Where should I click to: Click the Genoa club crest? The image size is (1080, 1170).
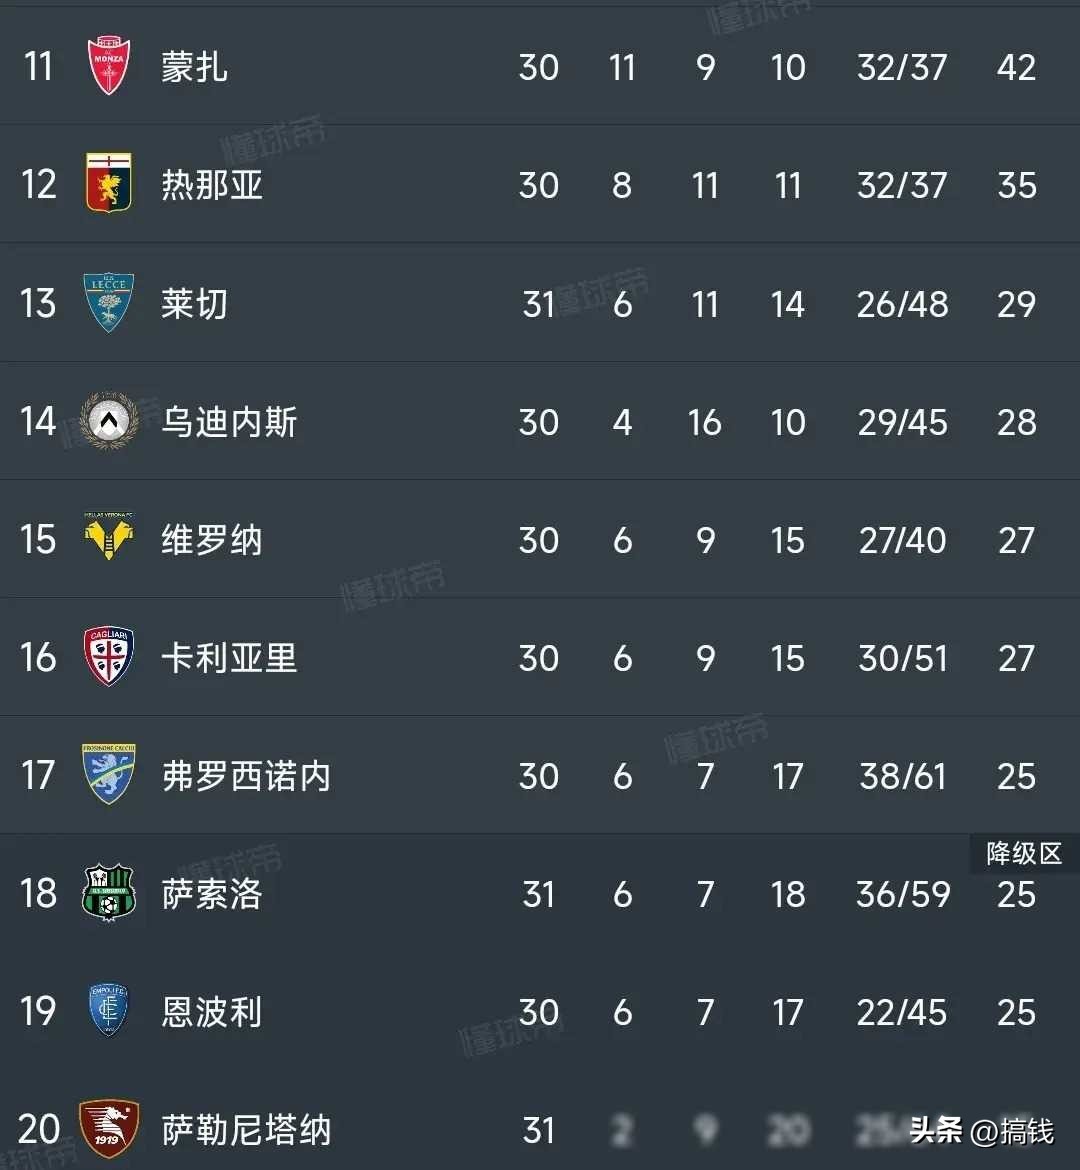point(109,184)
